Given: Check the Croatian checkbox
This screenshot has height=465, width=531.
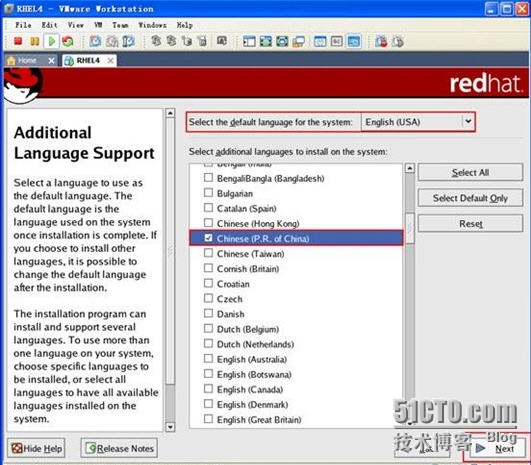Looking at the screenshot, I should (x=208, y=283).
